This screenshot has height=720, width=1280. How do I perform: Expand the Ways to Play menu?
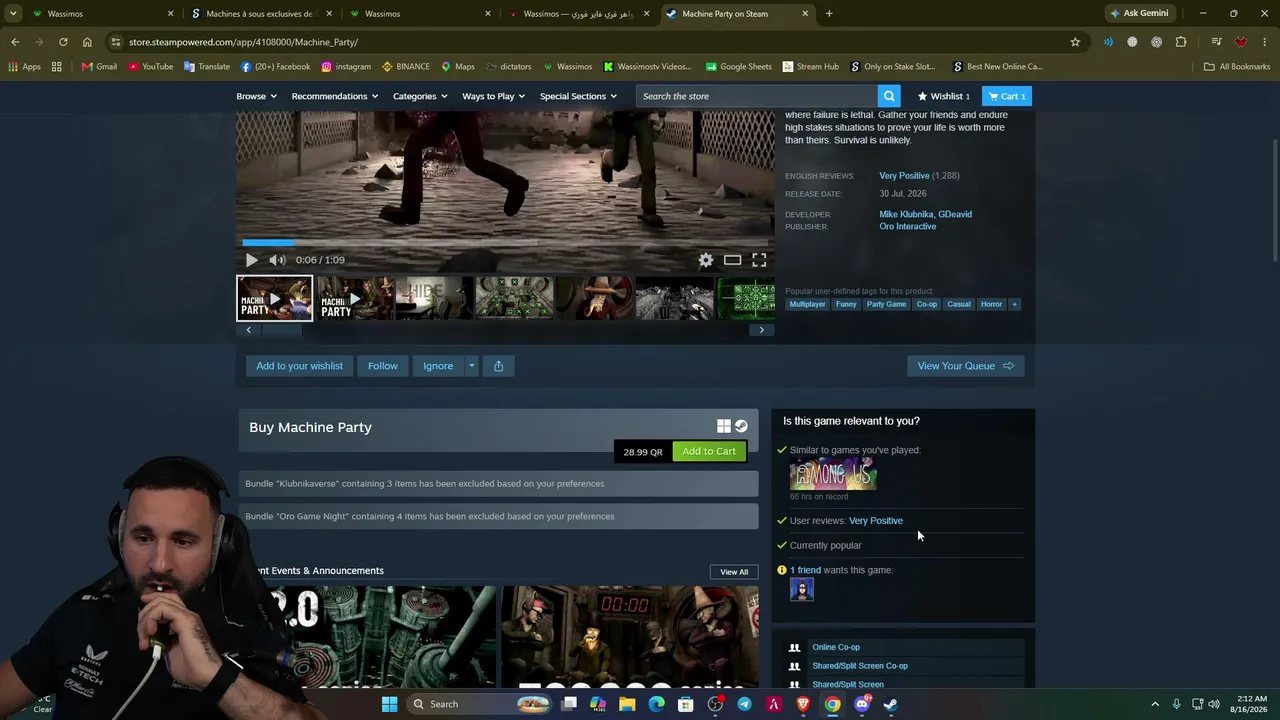coord(493,96)
